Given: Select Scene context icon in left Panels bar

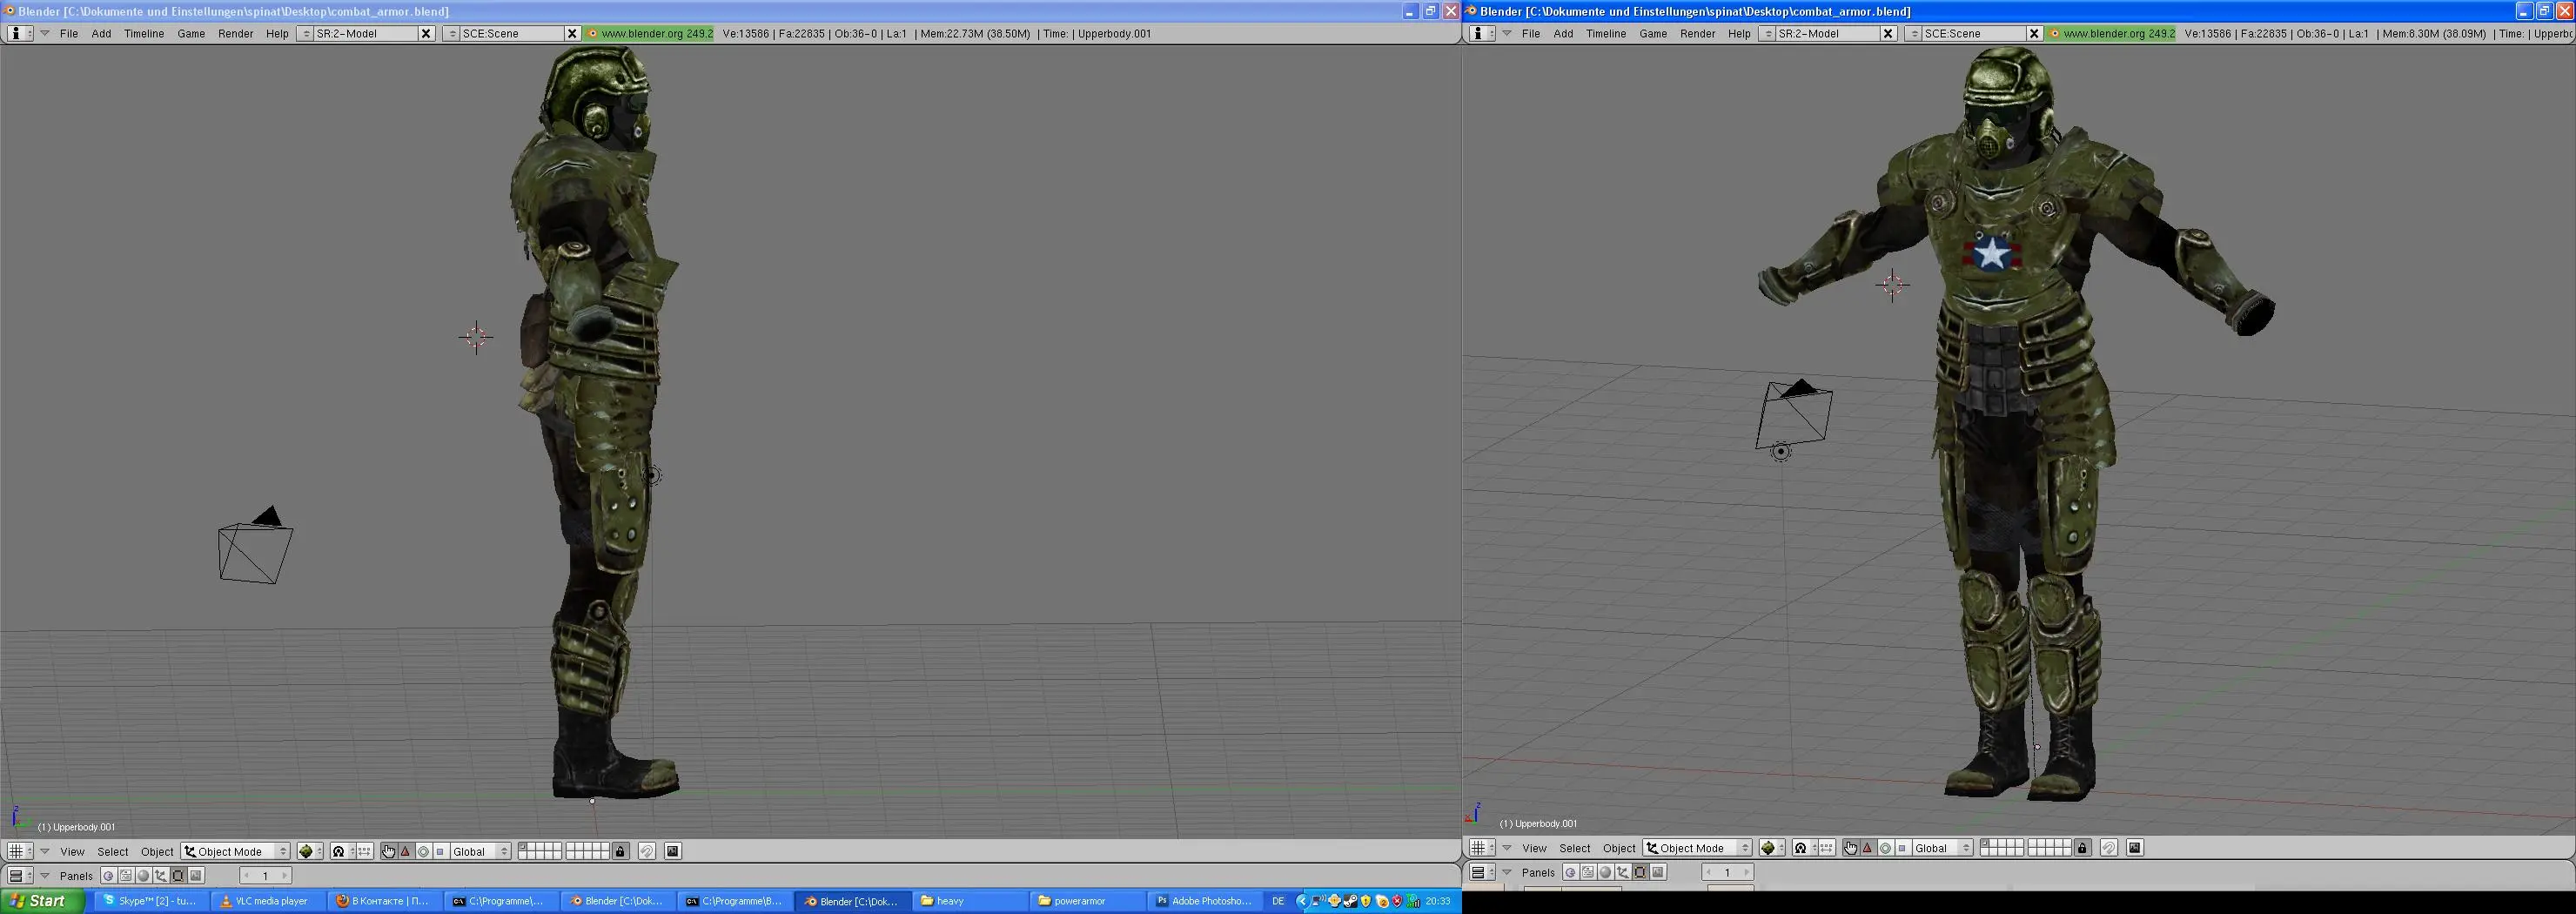Looking at the screenshot, I should pyautogui.click(x=196, y=876).
